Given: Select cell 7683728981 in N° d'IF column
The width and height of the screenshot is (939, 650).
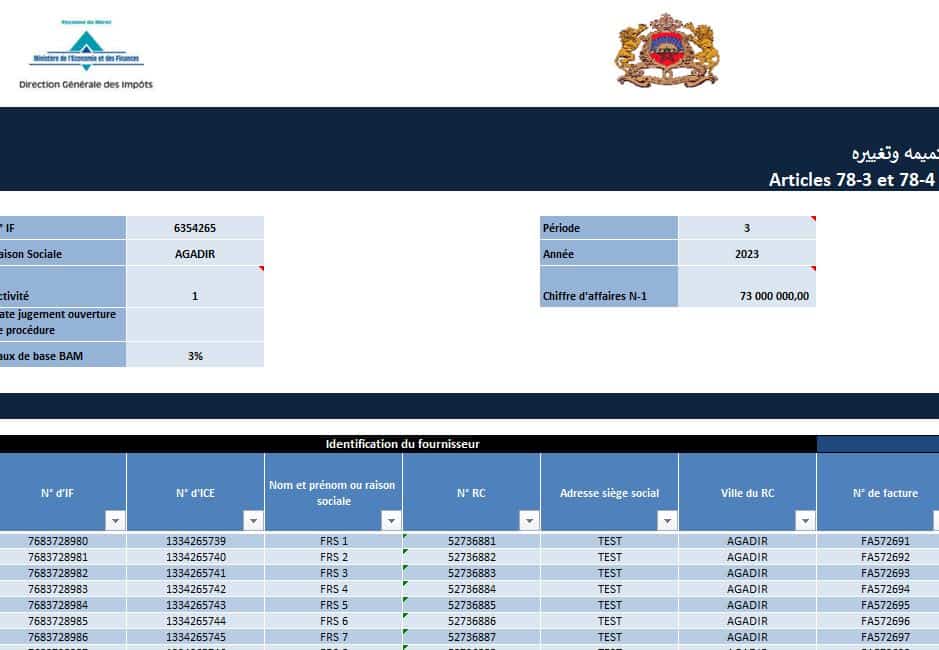Looking at the screenshot, I should point(63,557).
